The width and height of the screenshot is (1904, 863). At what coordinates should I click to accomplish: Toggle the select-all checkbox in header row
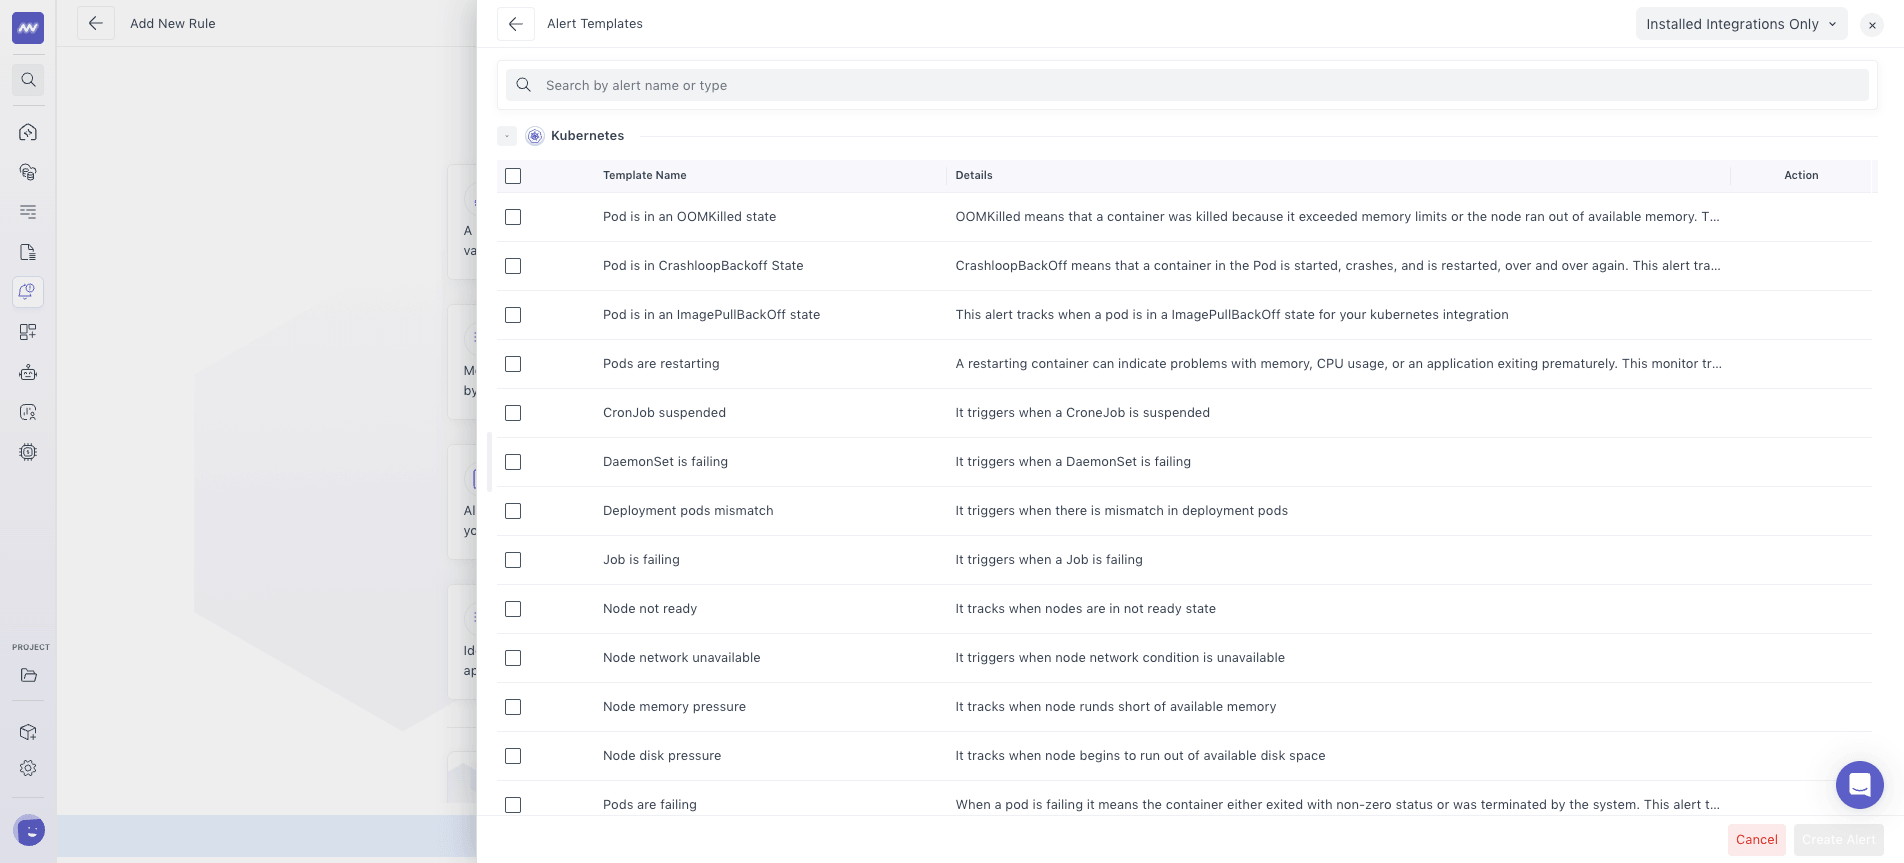pos(513,176)
